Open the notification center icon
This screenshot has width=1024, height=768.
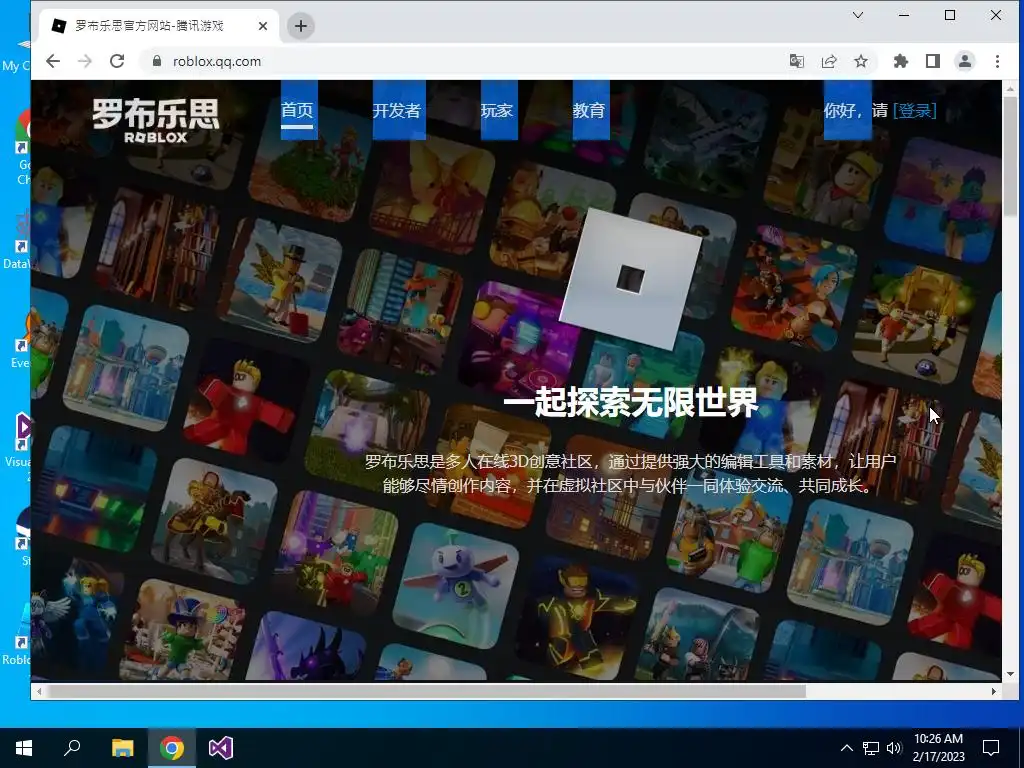coord(991,748)
